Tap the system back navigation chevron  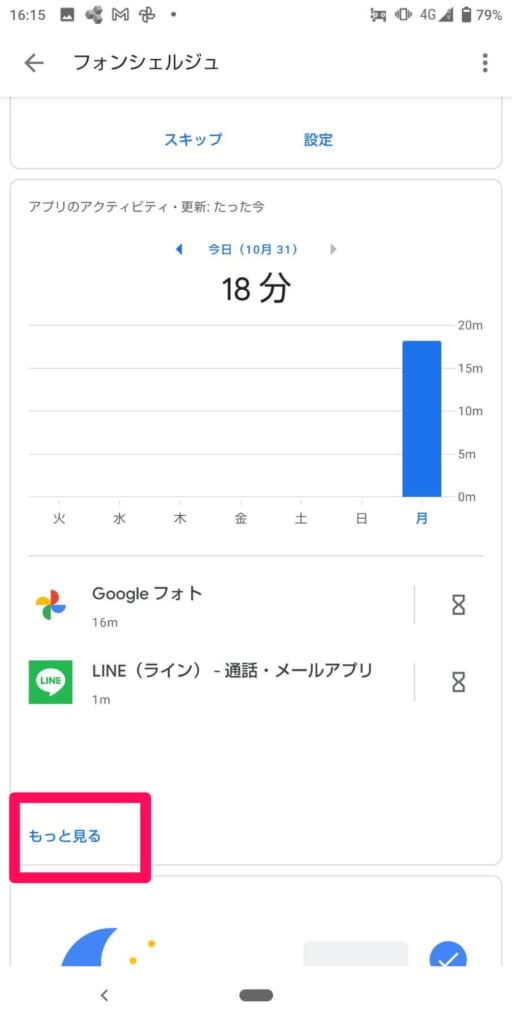pyautogui.click(x=104, y=995)
